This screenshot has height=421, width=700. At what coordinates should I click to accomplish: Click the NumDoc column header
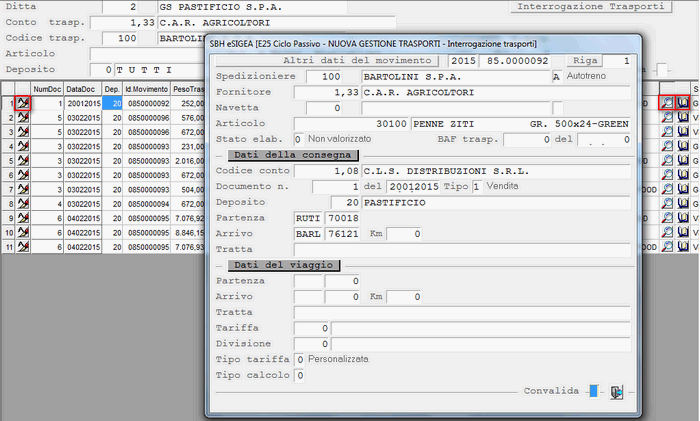coord(47,89)
